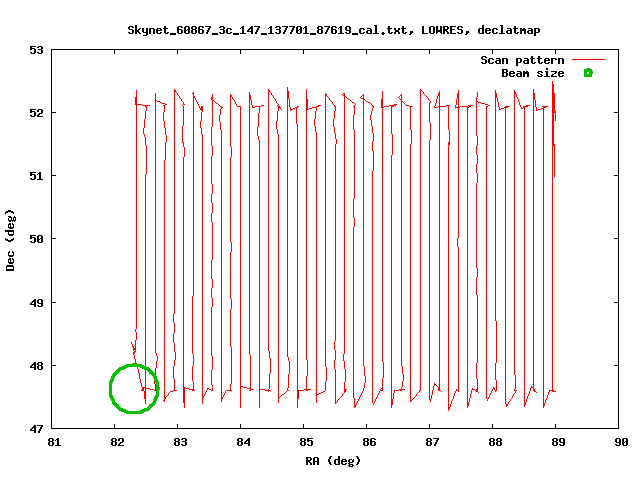Click the RA axis tick label 89
The image size is (640, 480).
point(558,442)
